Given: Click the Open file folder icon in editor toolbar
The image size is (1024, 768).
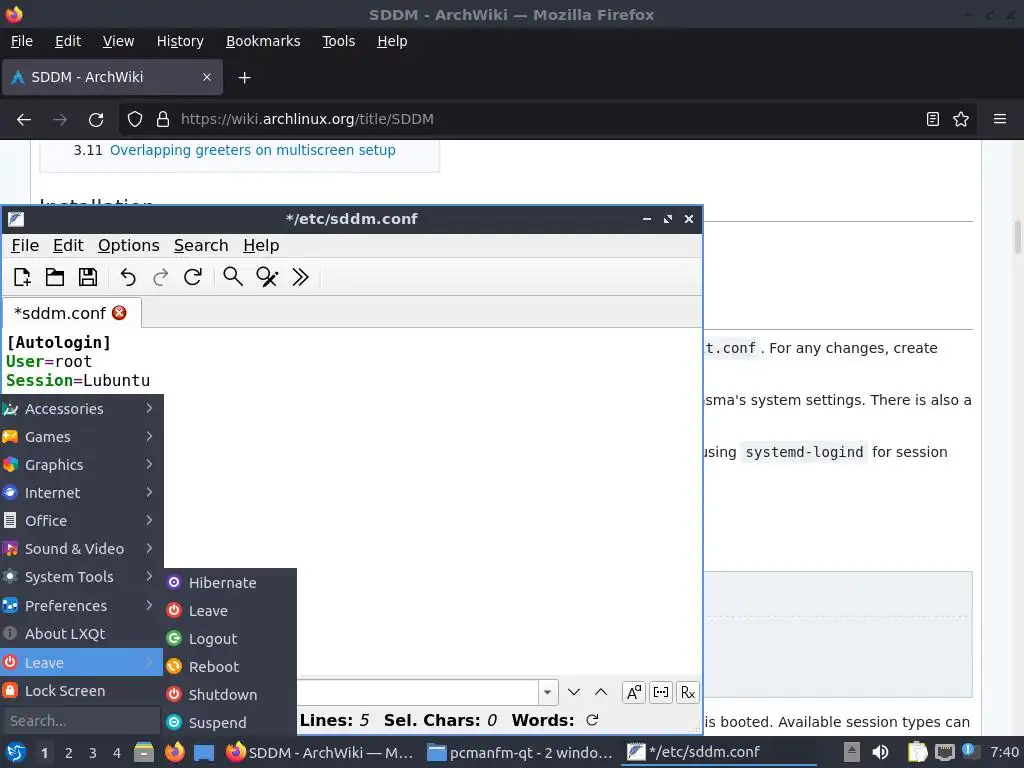Looking at the screenshot, I should (55, 277).
